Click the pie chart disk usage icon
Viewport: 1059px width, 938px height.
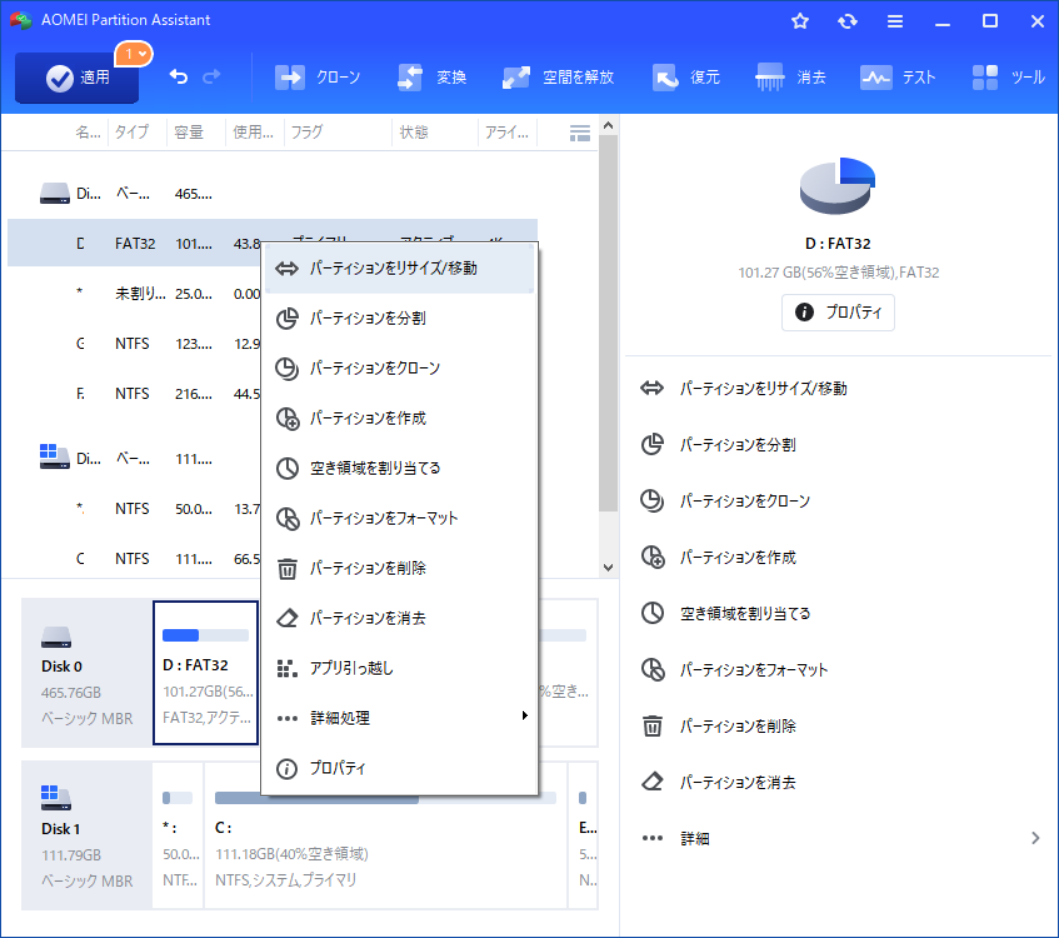point(837,185)
